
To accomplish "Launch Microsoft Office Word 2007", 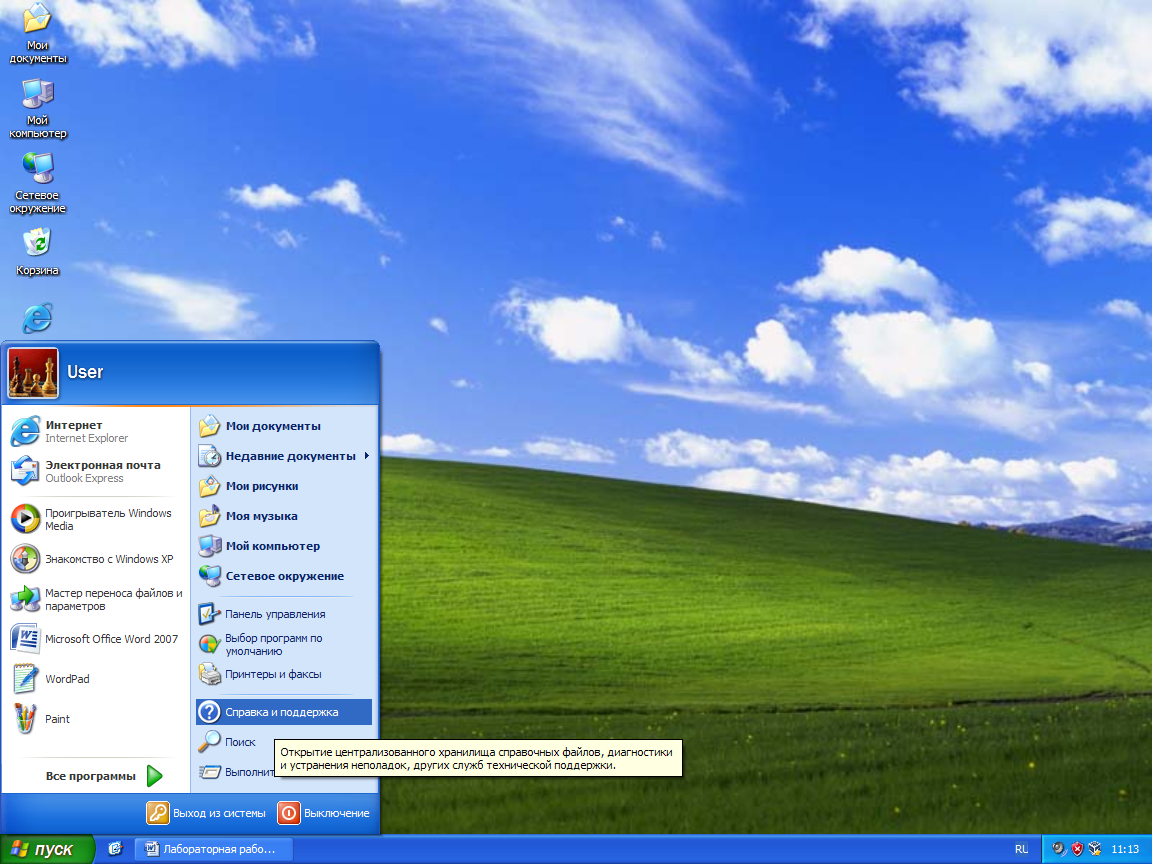I will (96, 639).
